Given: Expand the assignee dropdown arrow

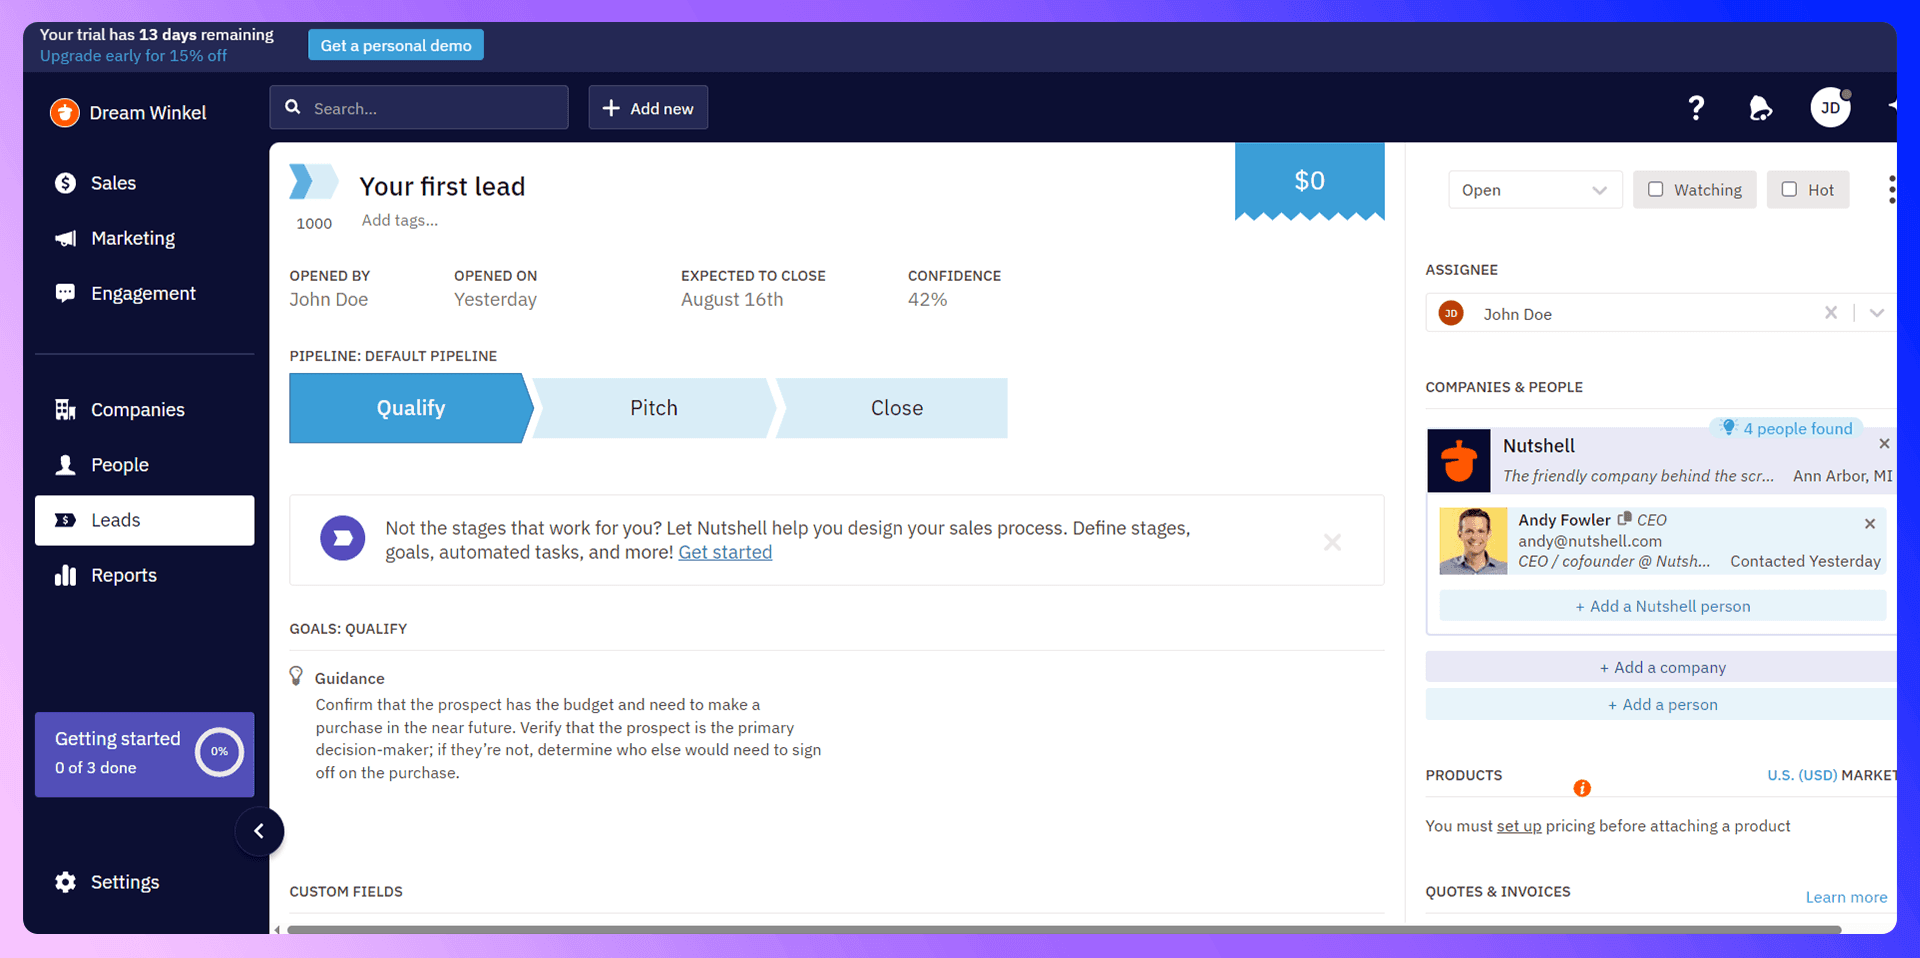Looking at the screenshot, I should 1876,313.
